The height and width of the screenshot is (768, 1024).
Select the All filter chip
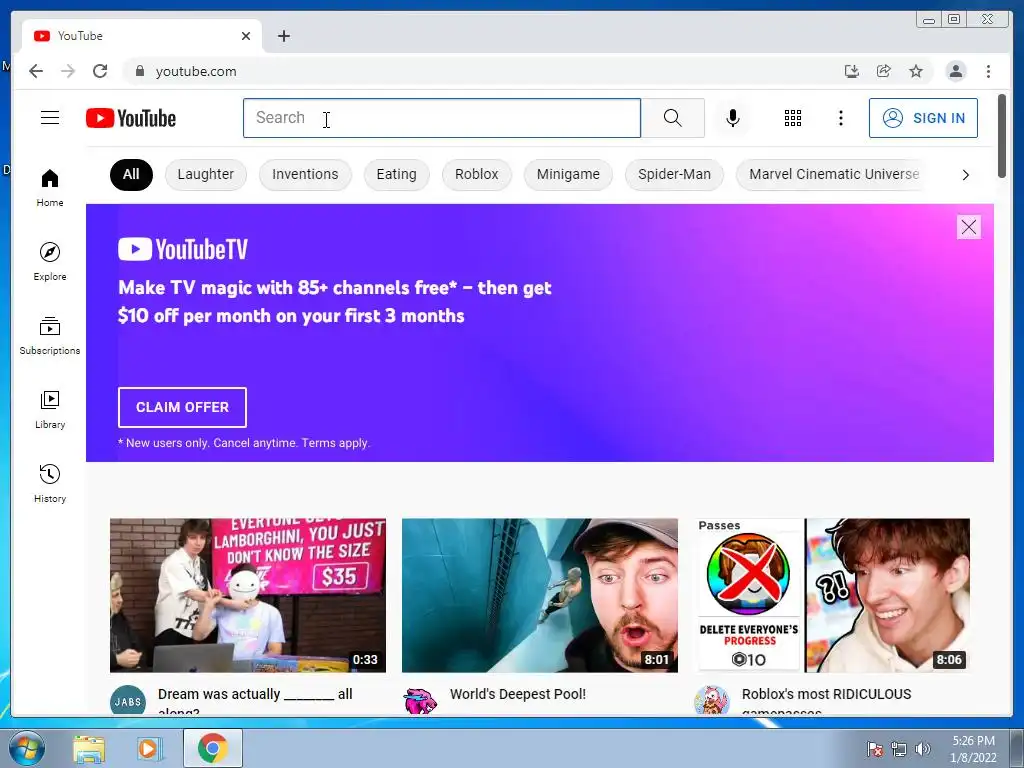[x=131, y=174]
